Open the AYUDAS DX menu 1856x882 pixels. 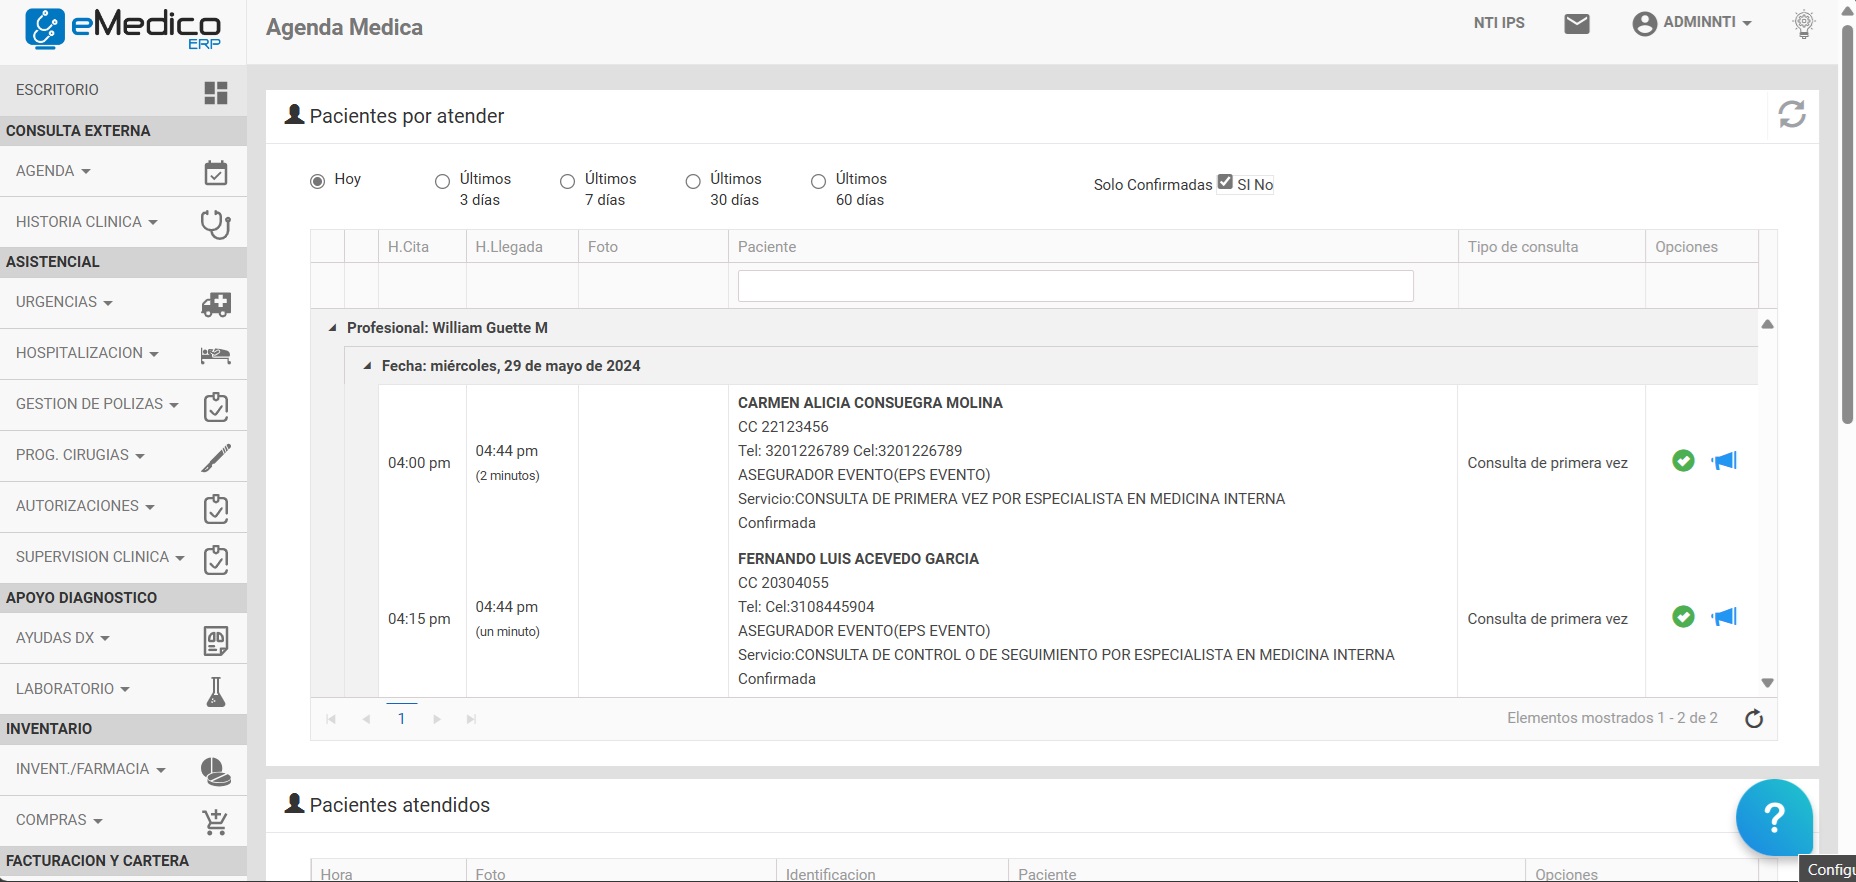(x=62, y=638)
